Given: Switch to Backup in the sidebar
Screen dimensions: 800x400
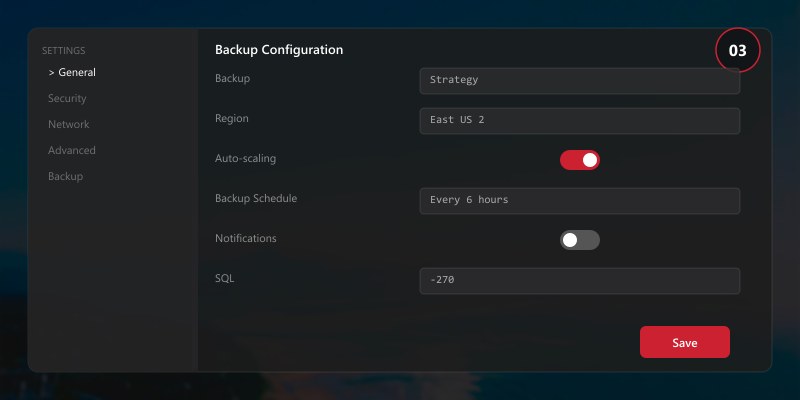Looking at the screenshot, I should point(65,177).
